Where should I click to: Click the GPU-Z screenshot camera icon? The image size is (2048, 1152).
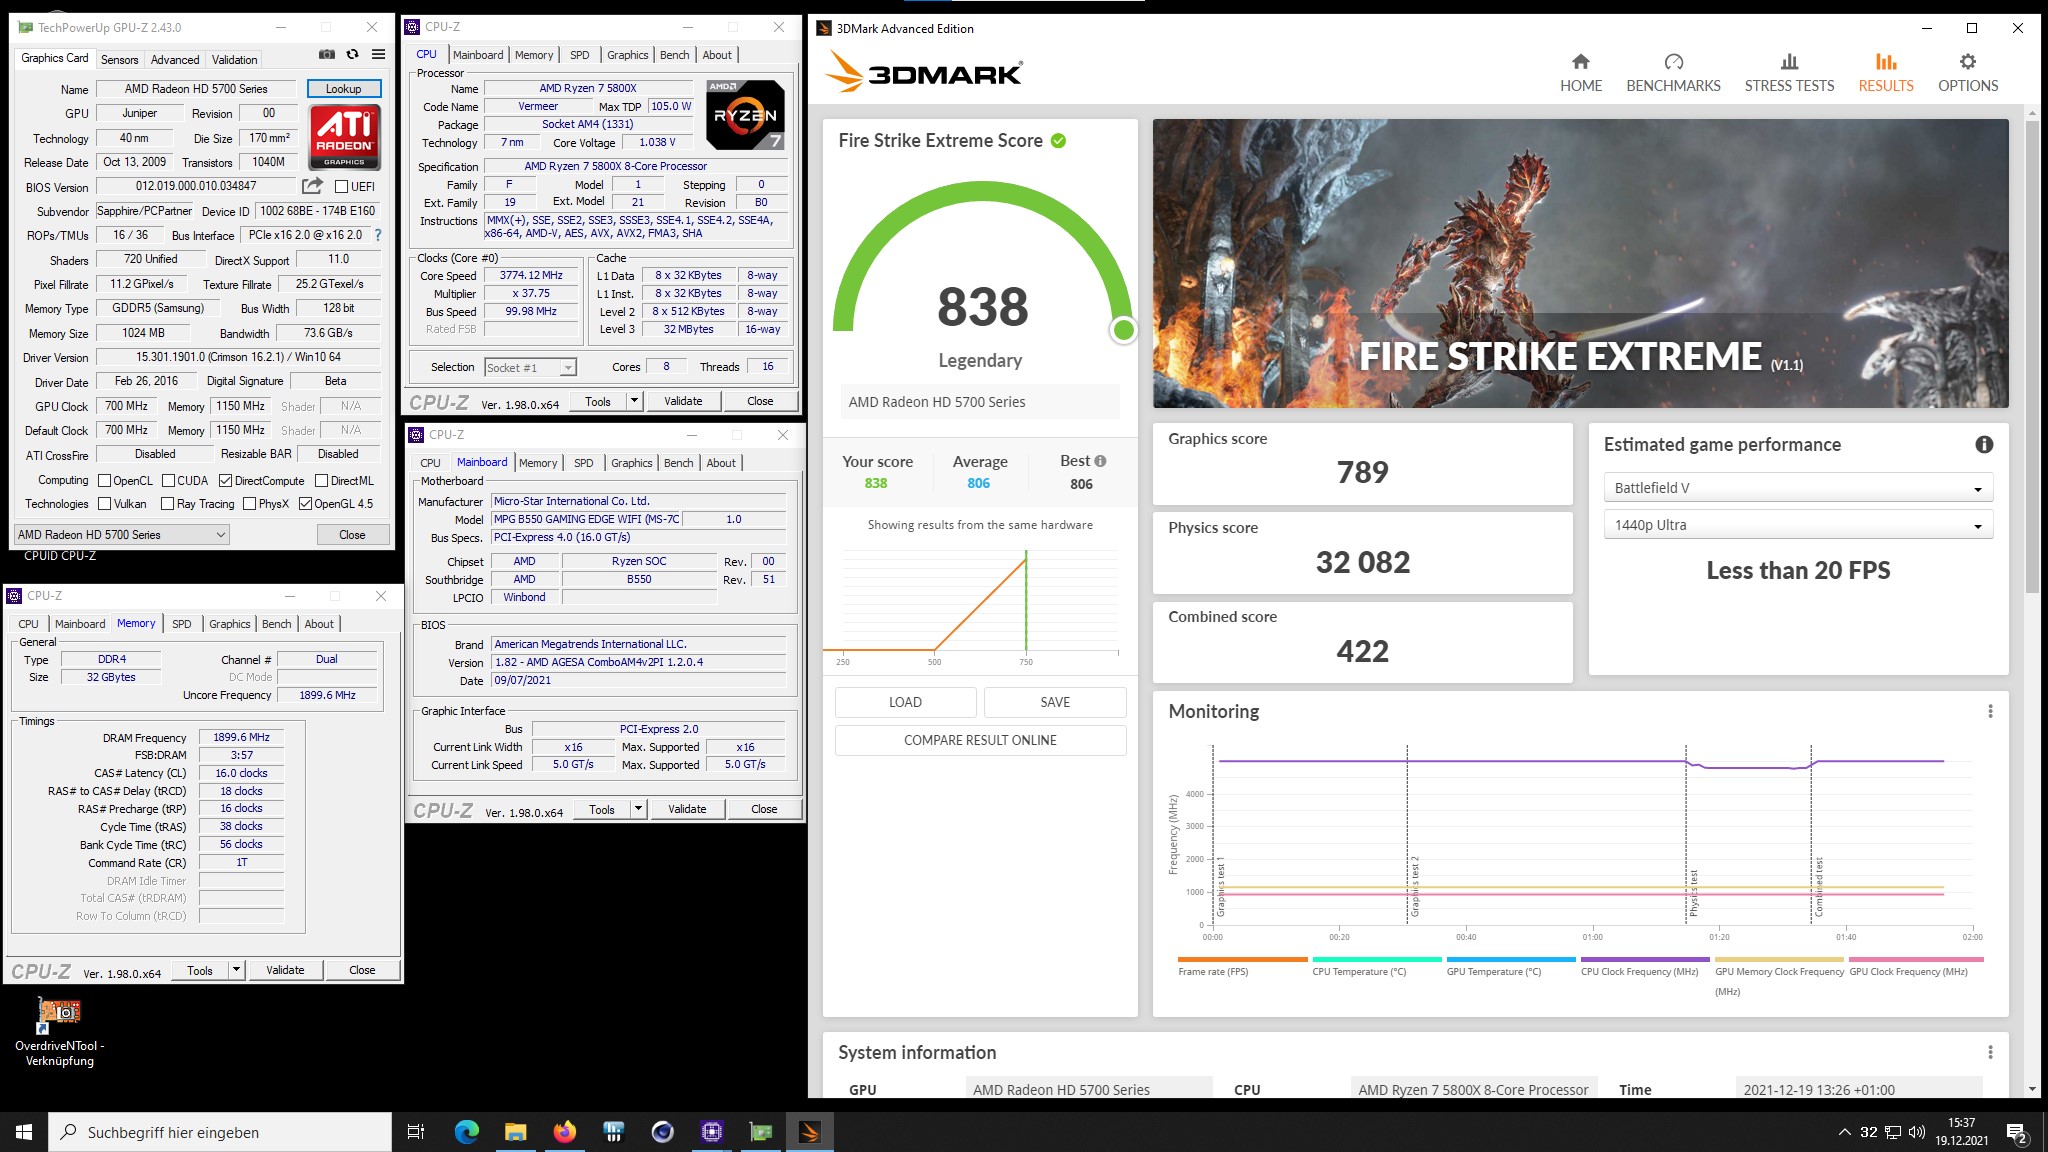[327, 55]
